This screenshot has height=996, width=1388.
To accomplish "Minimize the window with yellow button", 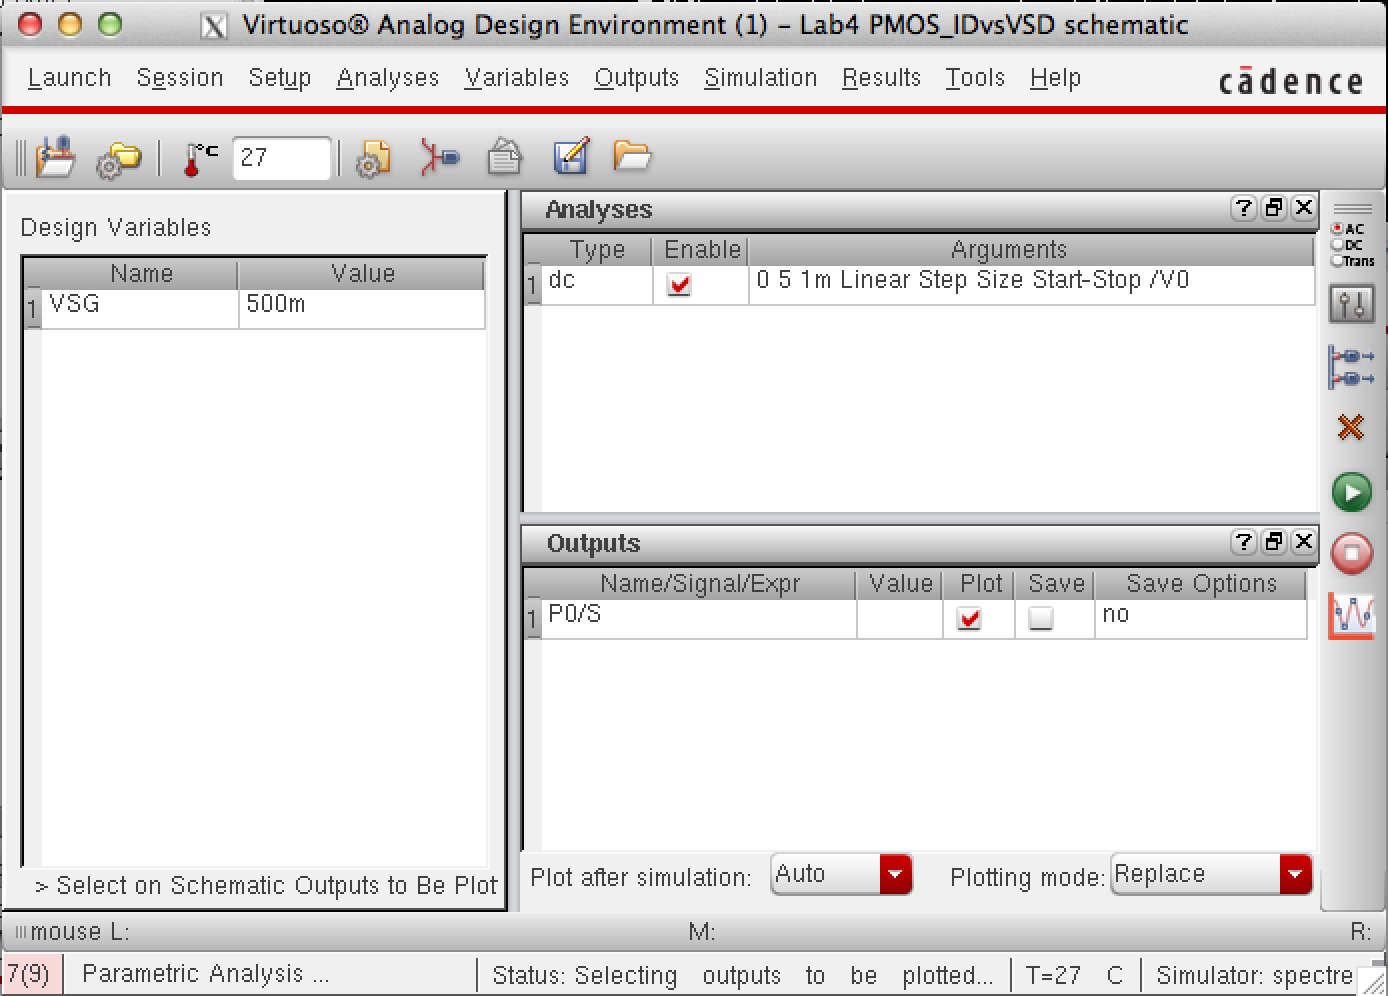I will click(69, 25).
